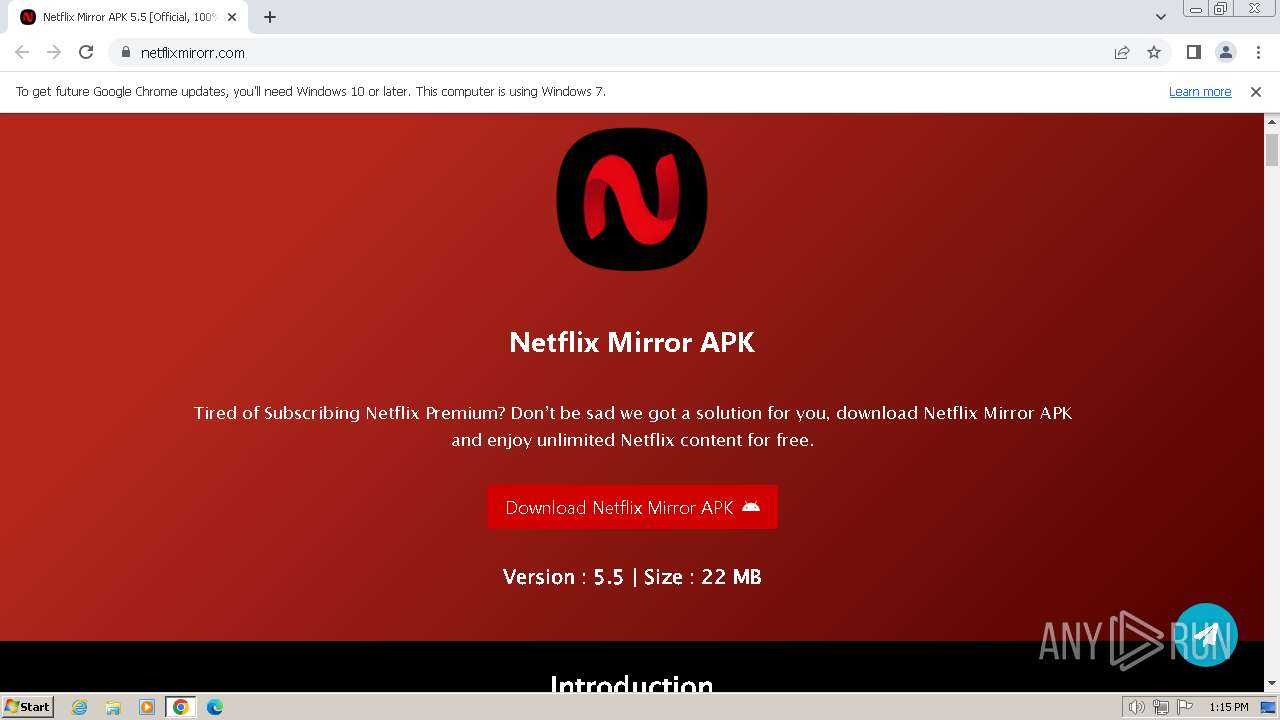Image resolution: width=1280 pixels, height=720 pixels.
Task: Open the Chrome profile avatar
Action: [x=1225, y=52]
